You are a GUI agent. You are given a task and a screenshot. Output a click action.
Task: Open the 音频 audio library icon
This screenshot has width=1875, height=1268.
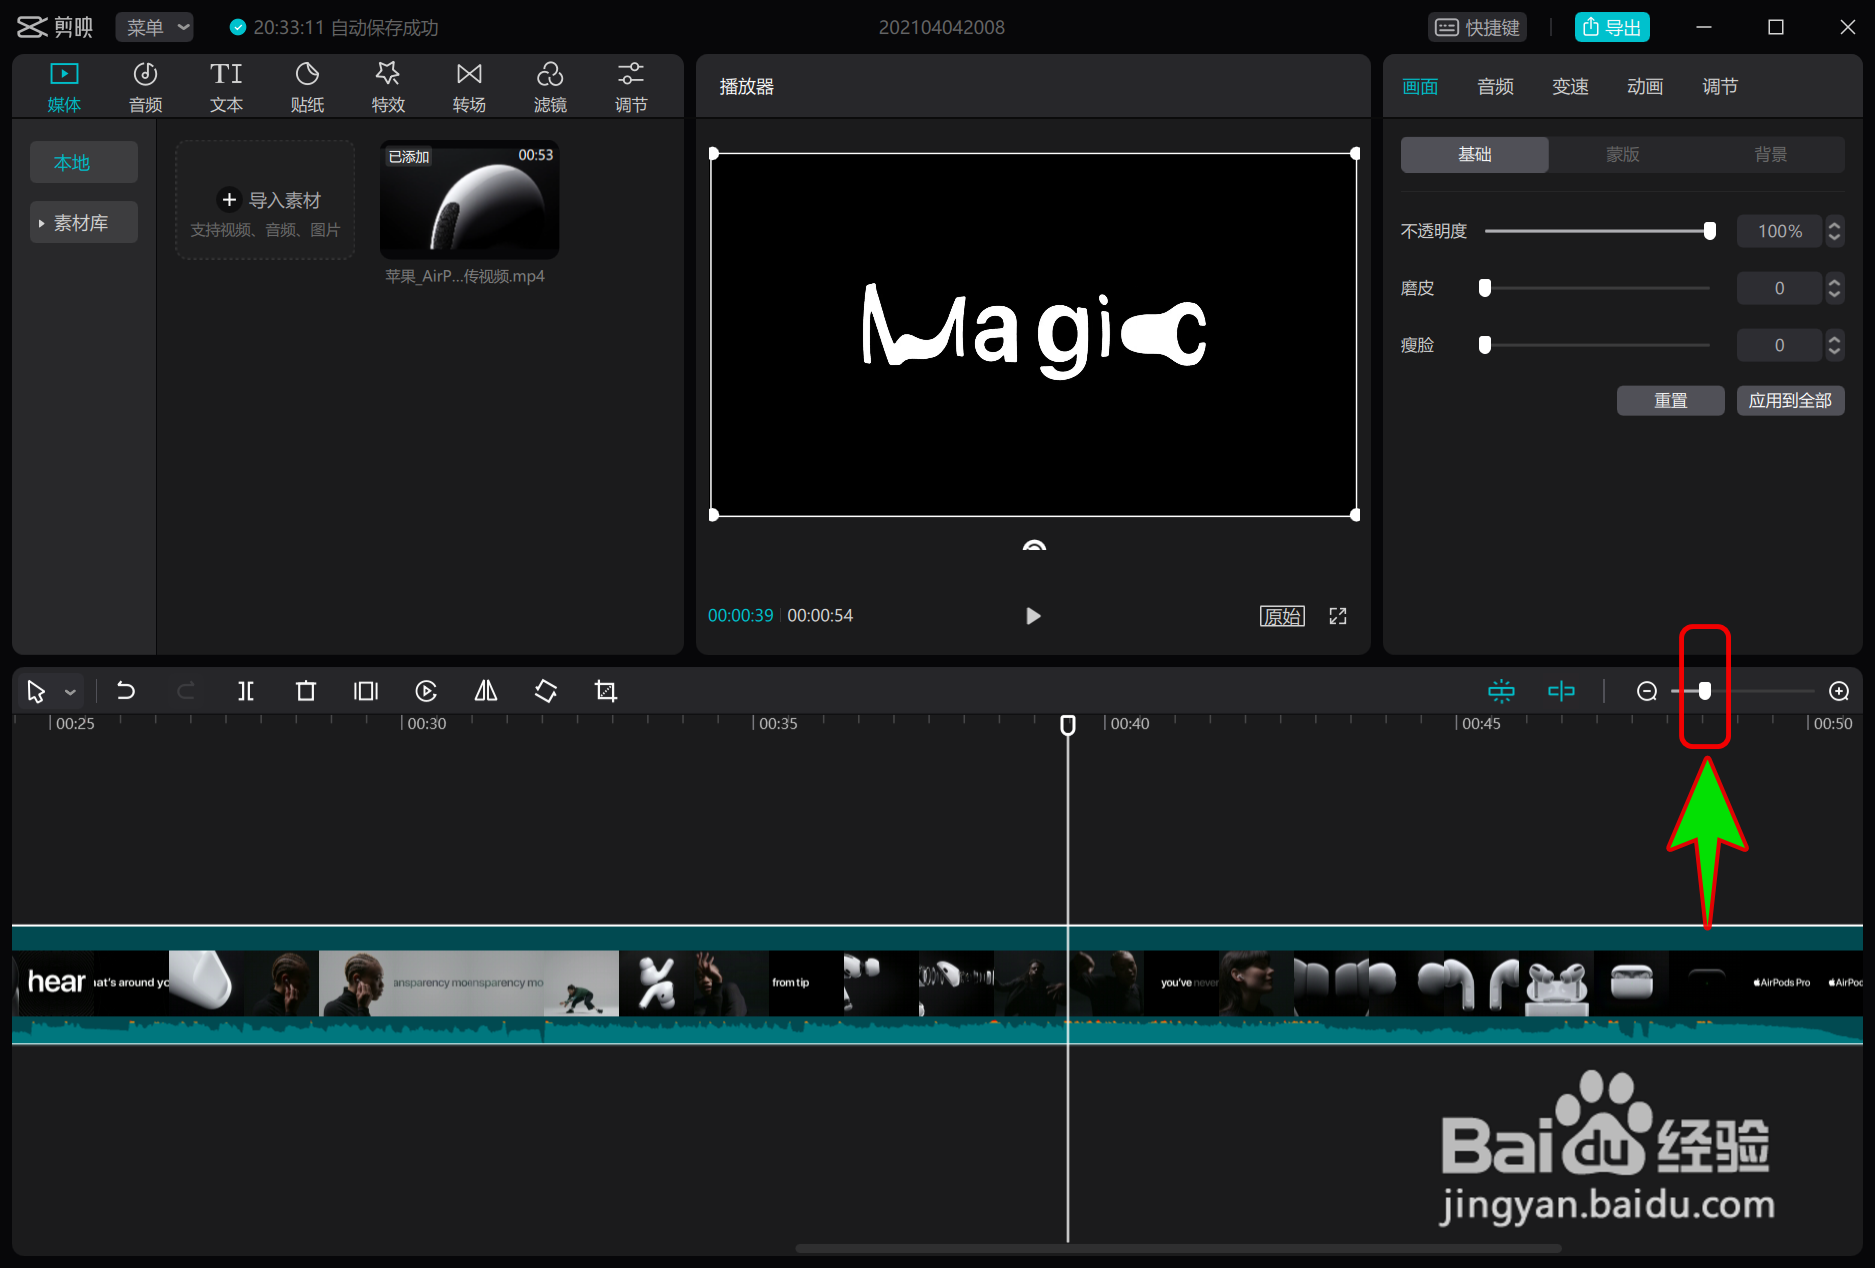pos(145,87)
